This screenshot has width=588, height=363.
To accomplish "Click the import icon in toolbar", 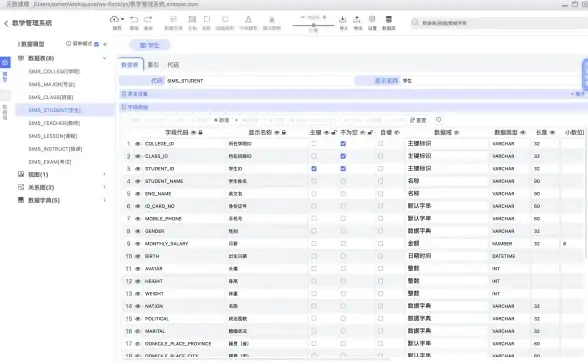I will click(343, 19).
